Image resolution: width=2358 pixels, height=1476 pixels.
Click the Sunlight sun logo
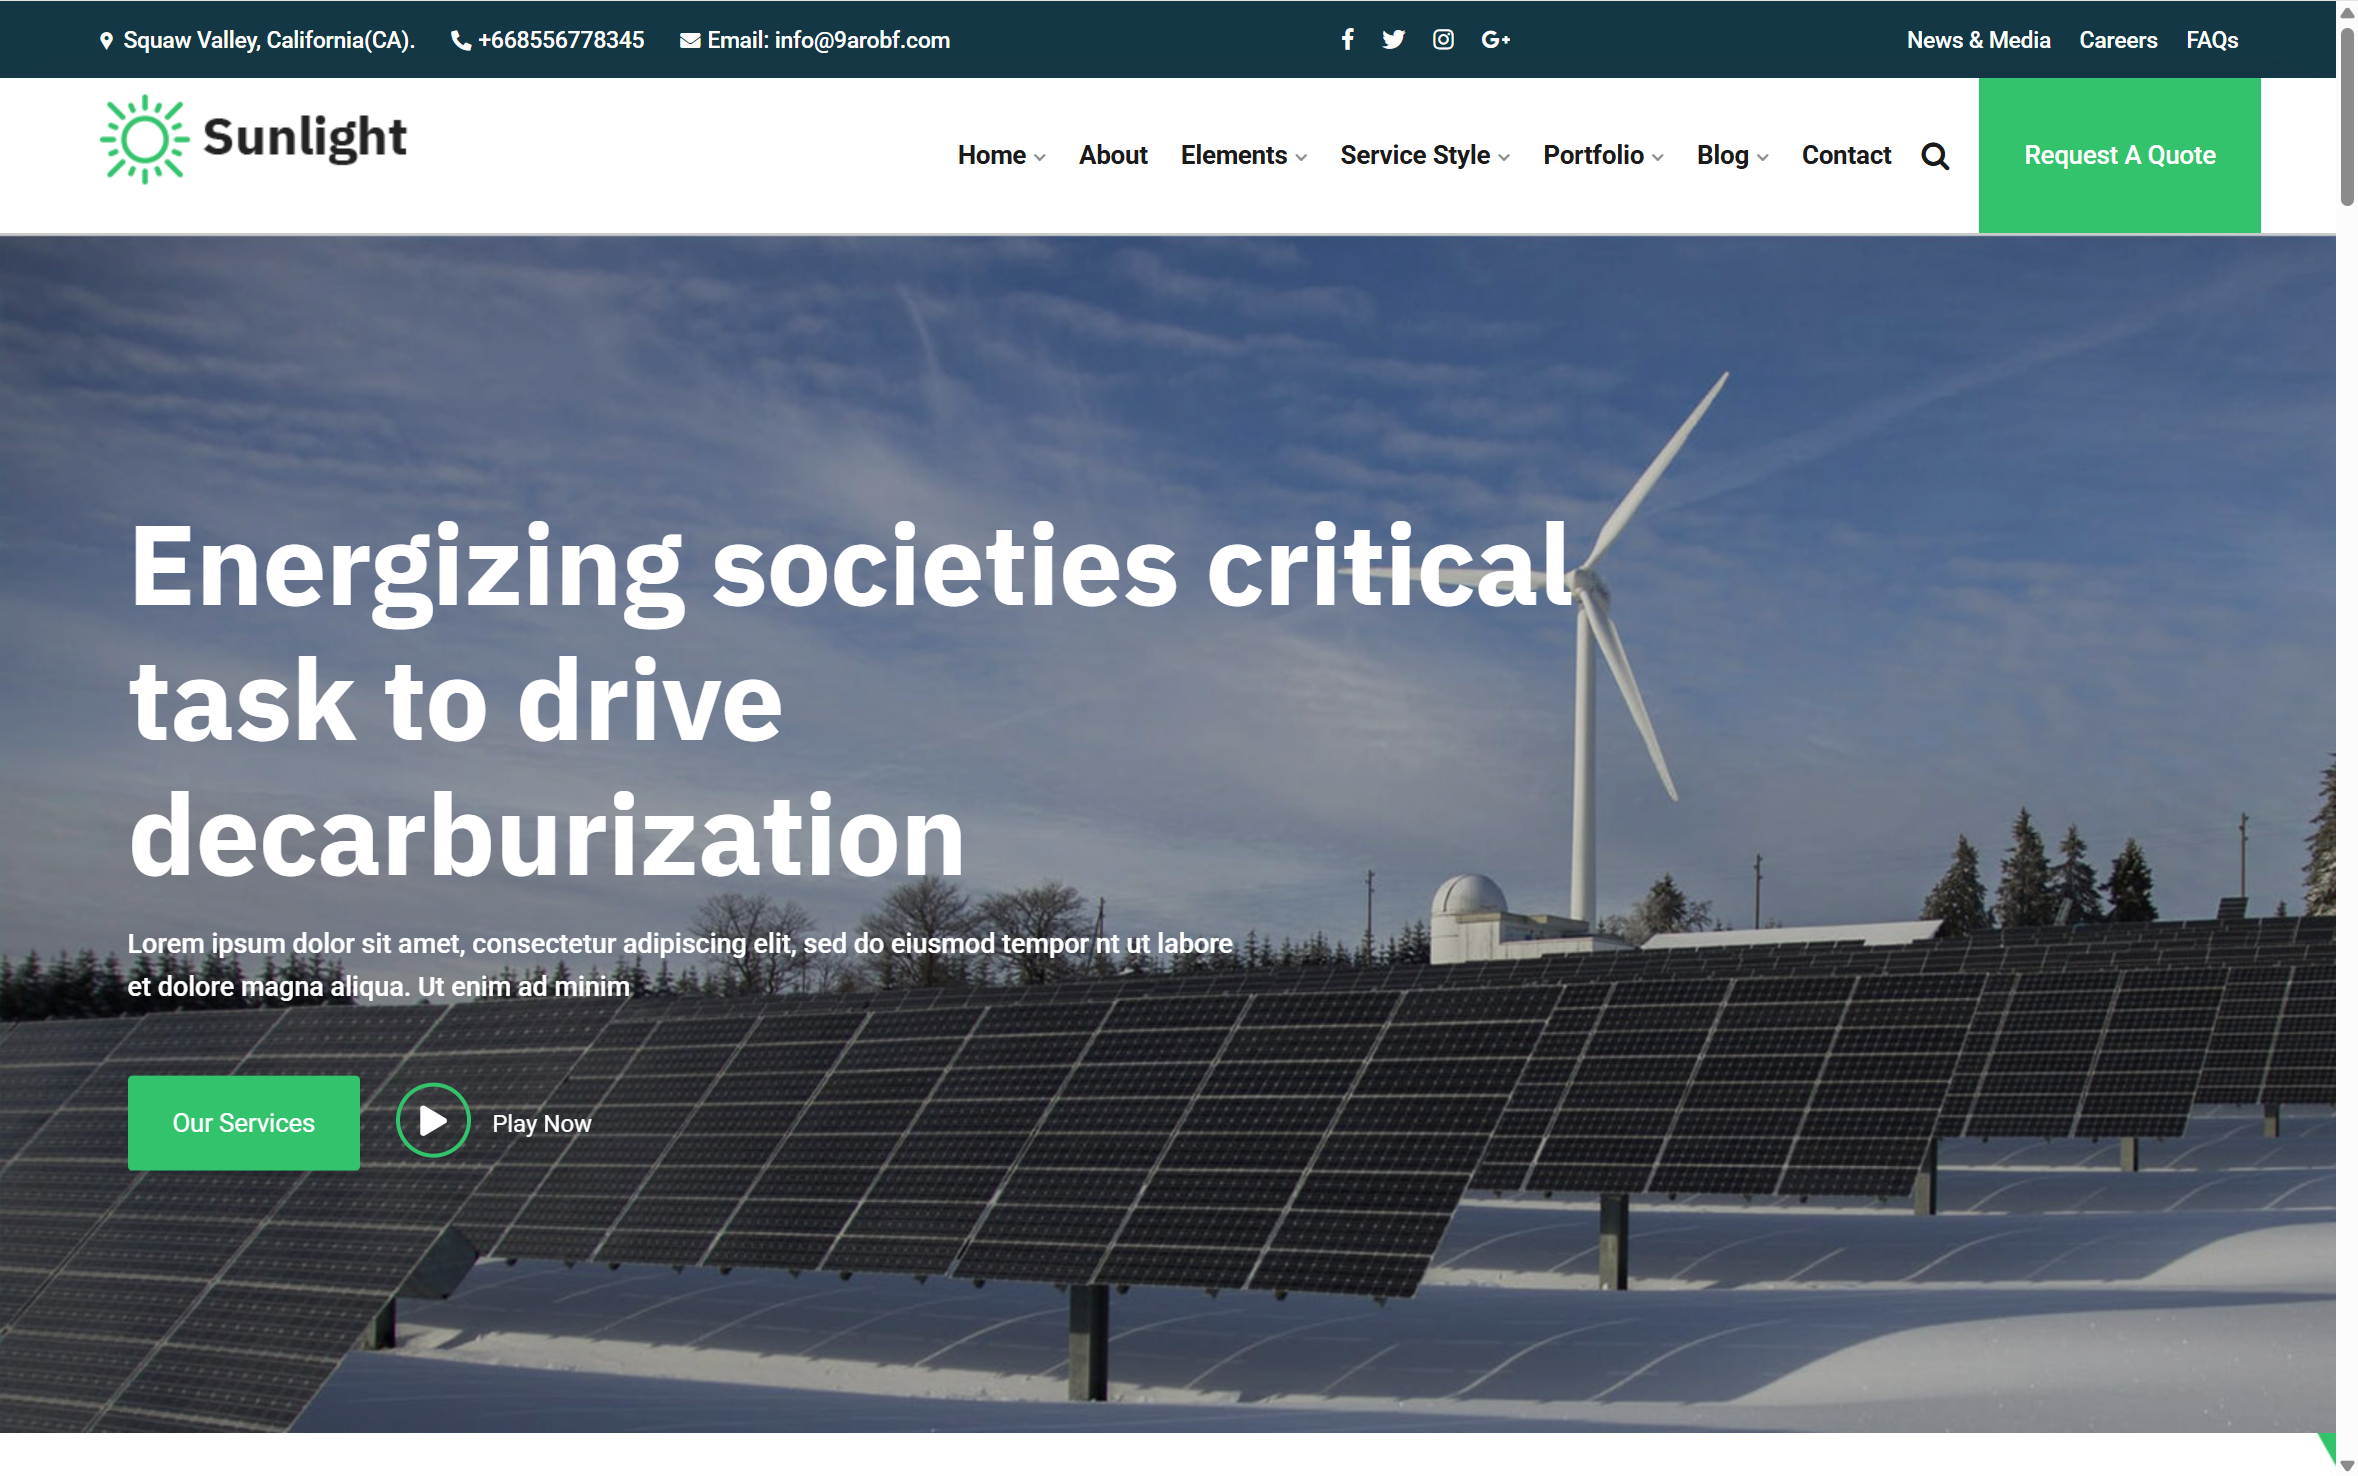[x=145, y=139]
